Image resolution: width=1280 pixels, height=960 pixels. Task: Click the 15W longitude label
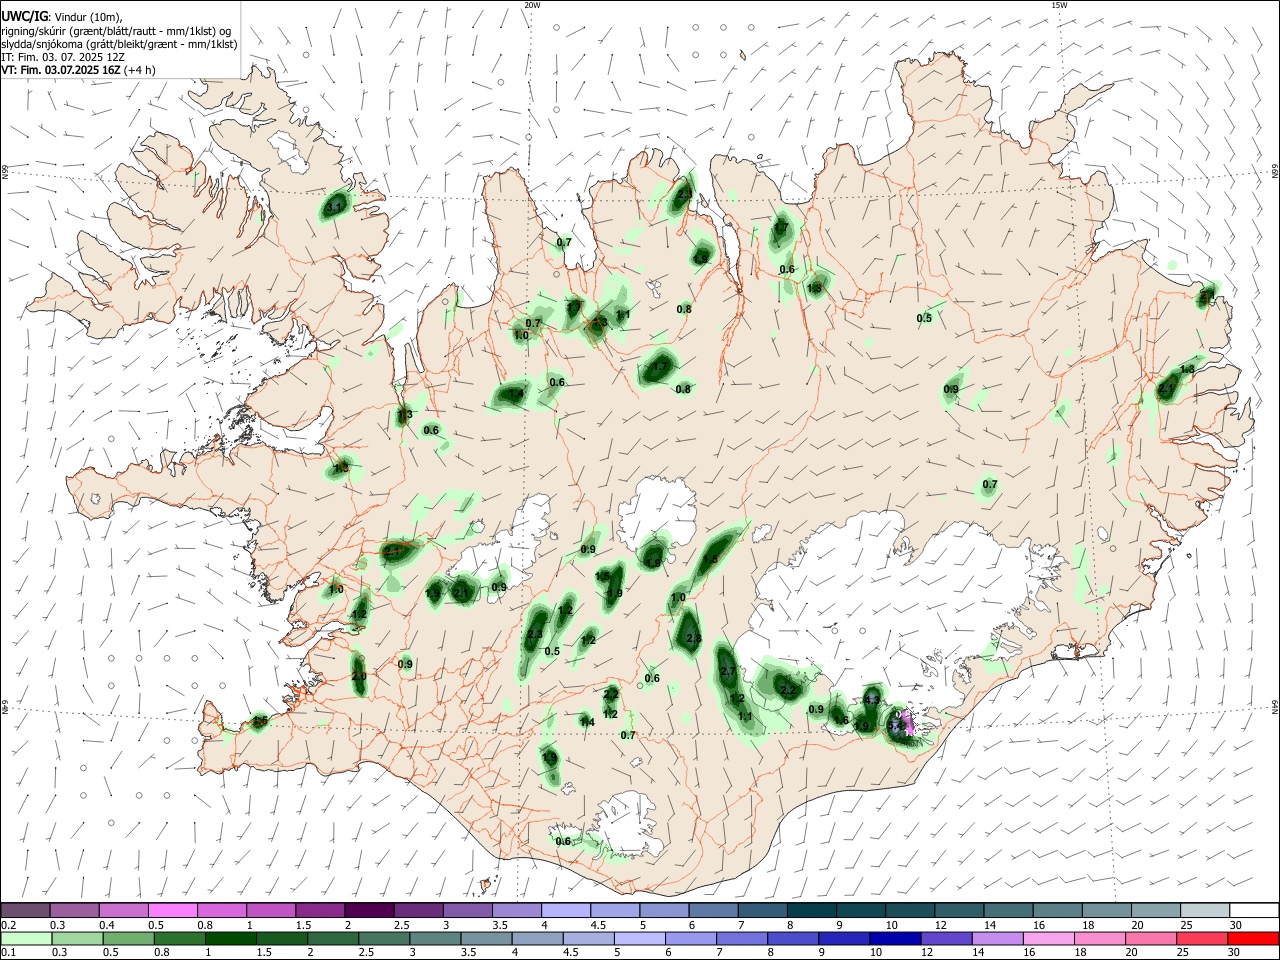click(1059, 5)
